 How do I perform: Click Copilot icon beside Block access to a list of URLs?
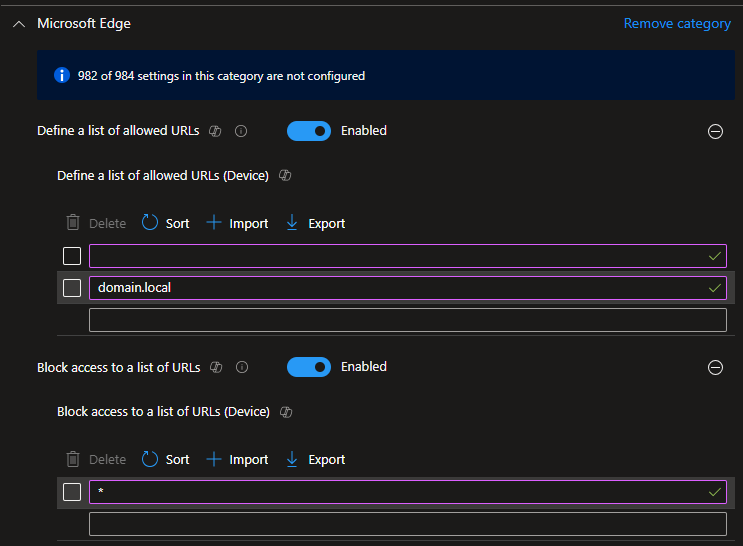click(x=216, y=367)
